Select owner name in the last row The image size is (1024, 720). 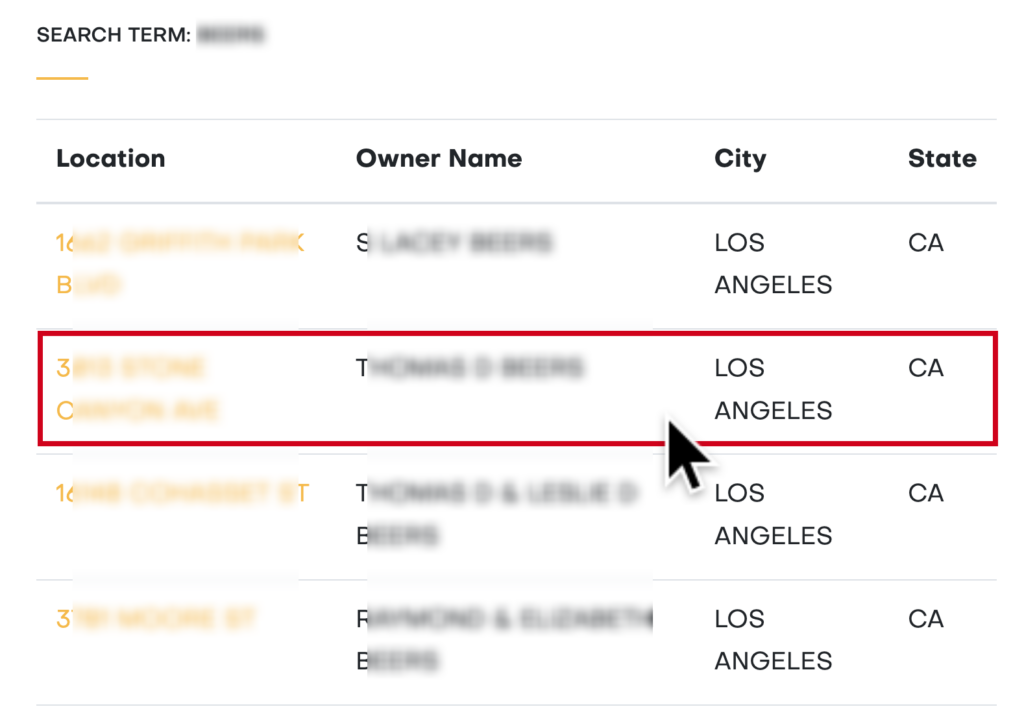[x=504, y=640]
